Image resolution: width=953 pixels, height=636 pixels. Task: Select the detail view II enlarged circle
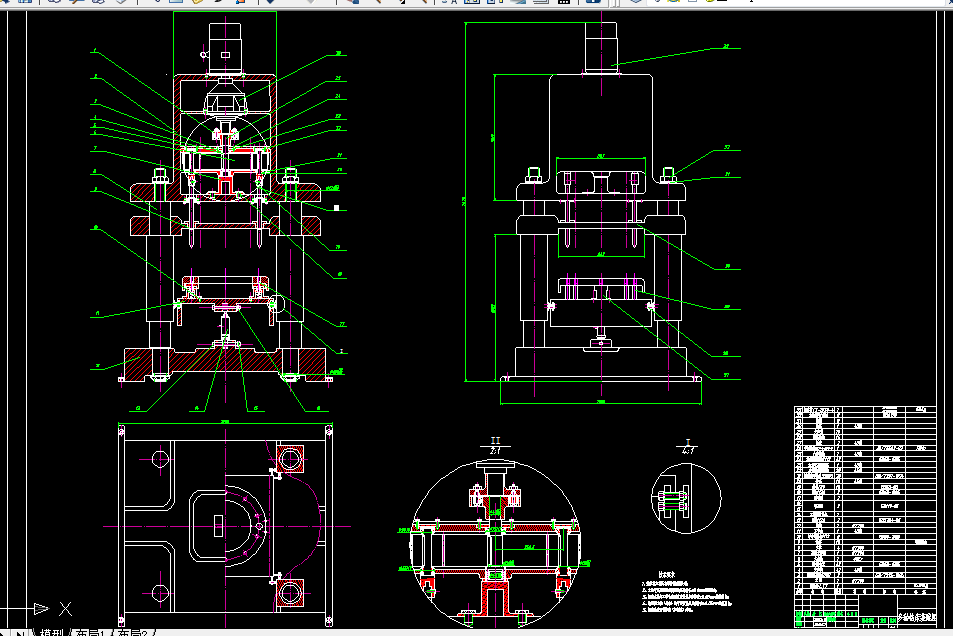pos(495,543)
